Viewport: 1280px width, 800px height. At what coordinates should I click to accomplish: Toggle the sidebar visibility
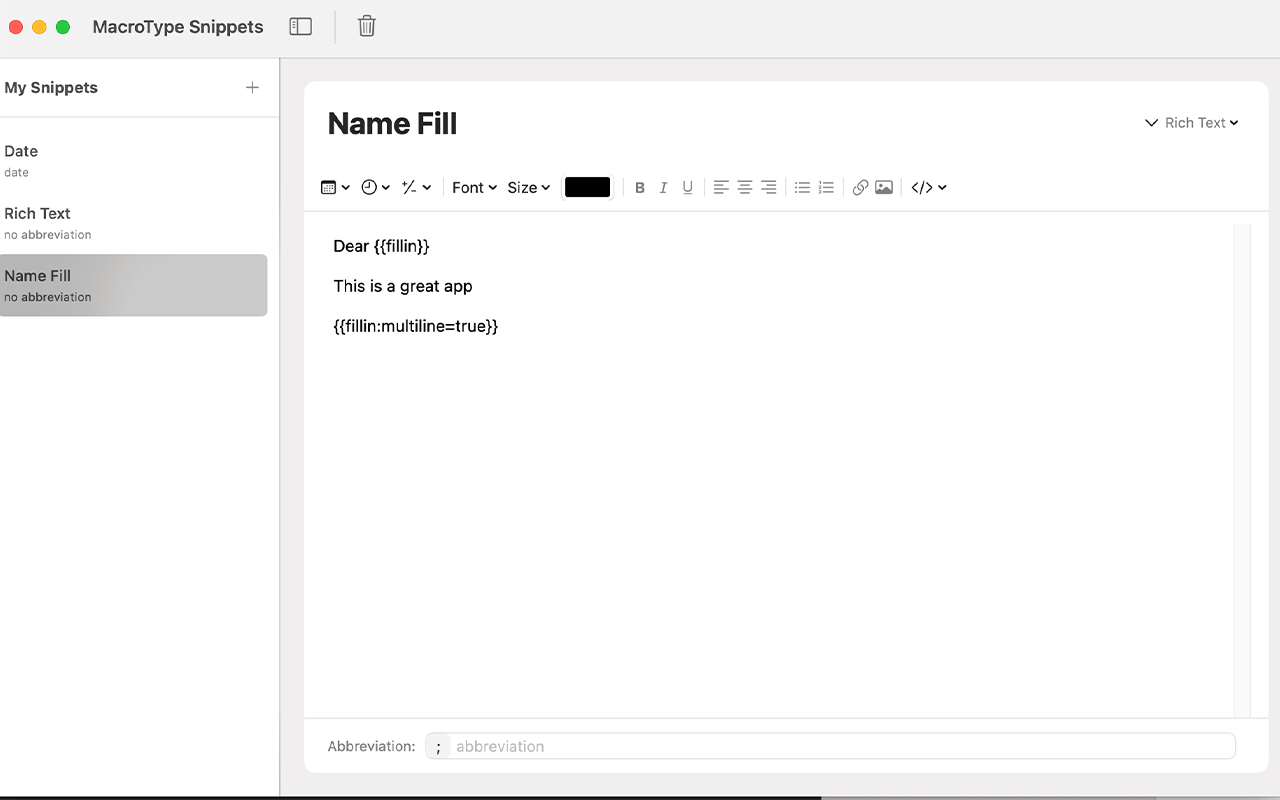coord(300,26)
